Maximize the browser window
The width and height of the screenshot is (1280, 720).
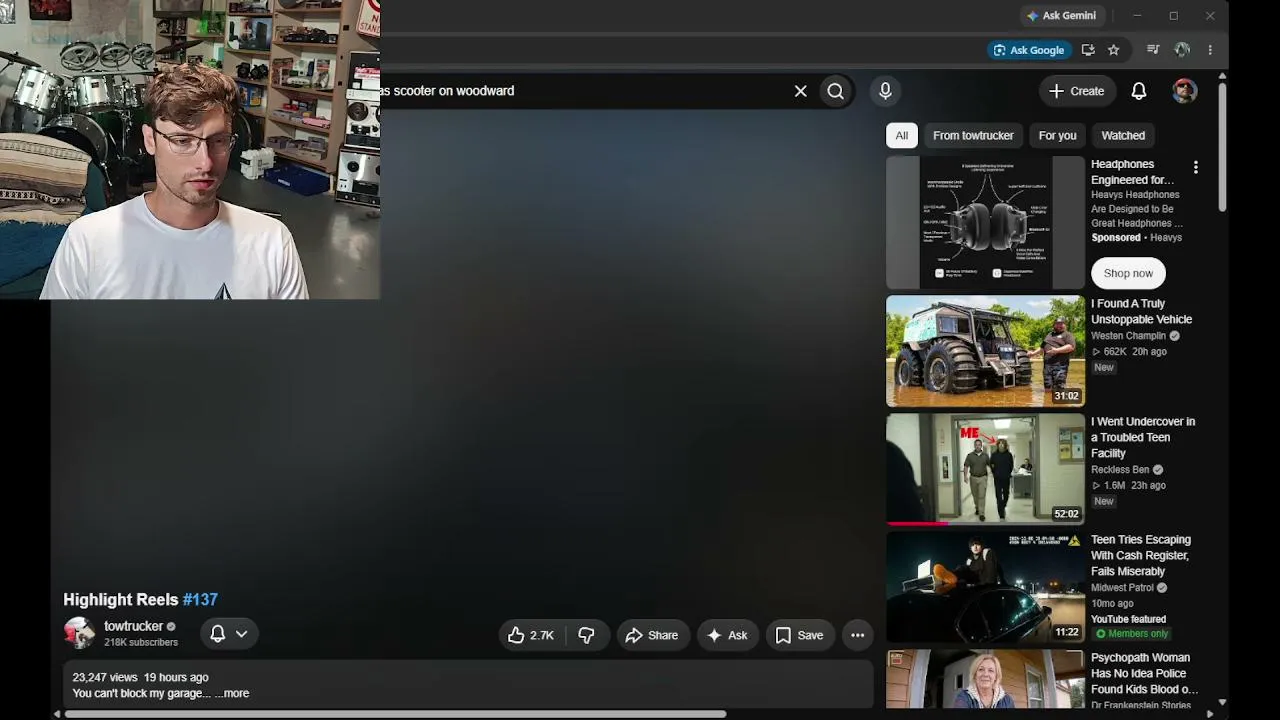click(x=1173, y=15)
